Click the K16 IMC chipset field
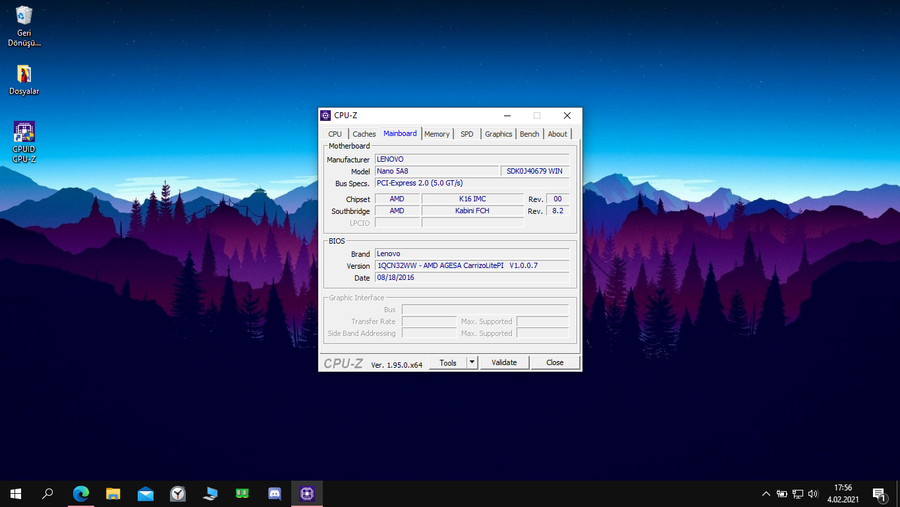900x507 pixels. pos(472,199)
